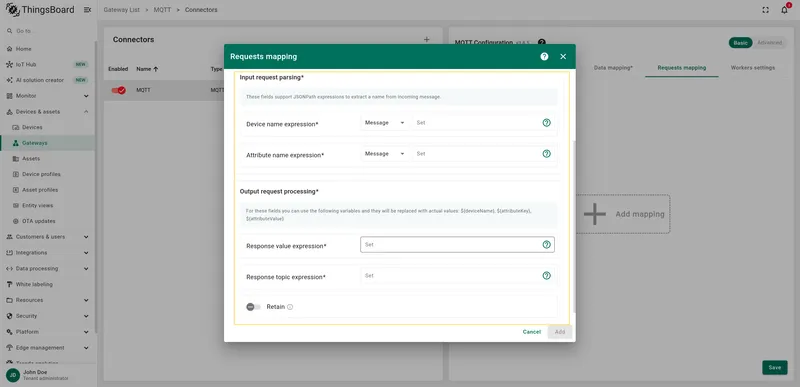Open help for Device name expression field
Viewport: 800px width, 387px height.
546,123
